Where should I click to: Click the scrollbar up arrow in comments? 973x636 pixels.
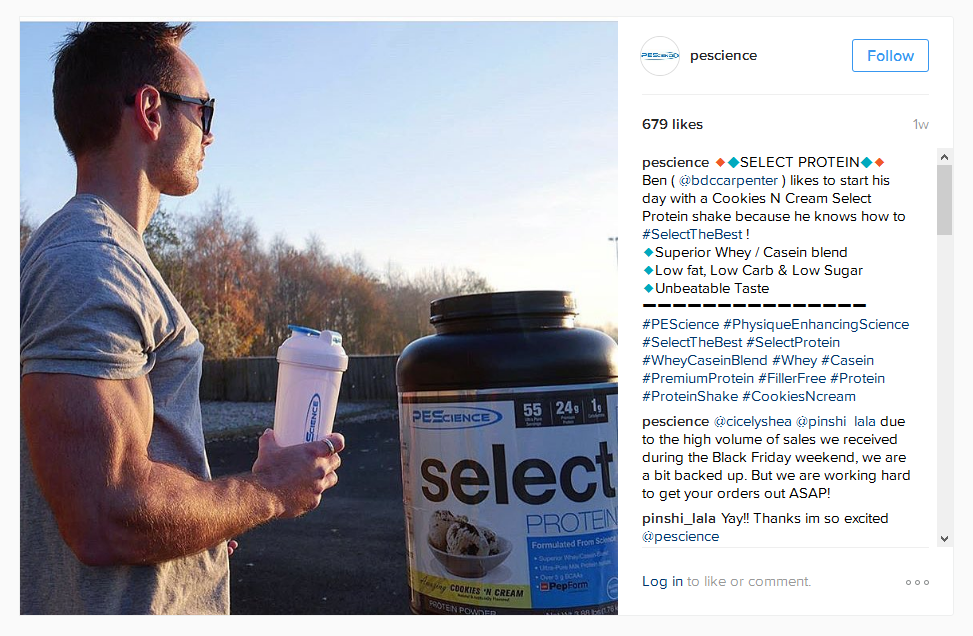click(944, 157)
